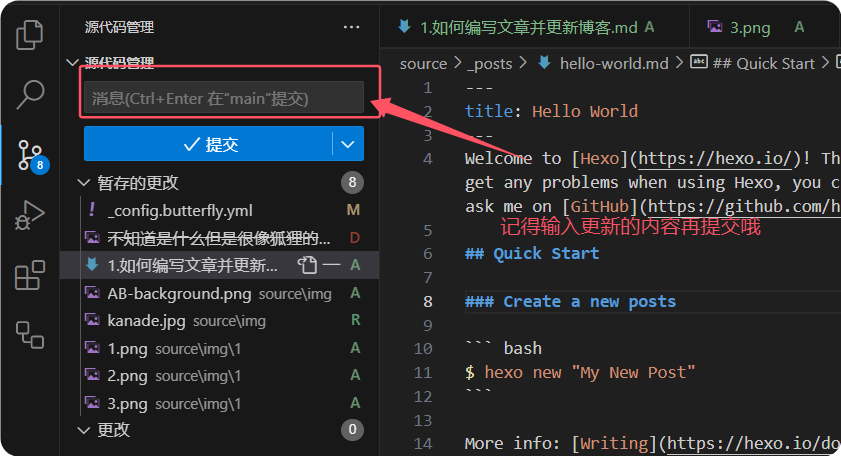Viewport: 841px width, 456px height.
Task: Open the Source Control view icon
Action: coord(31,156)
